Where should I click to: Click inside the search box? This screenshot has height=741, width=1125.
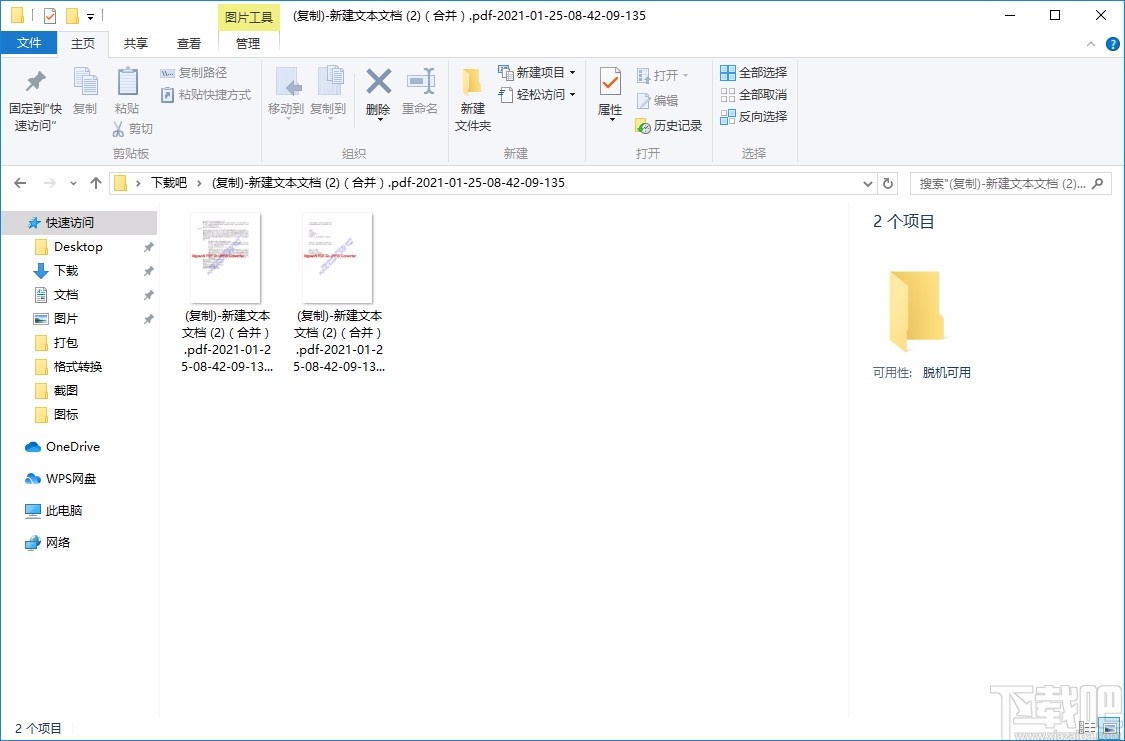(x=1000, y=183)
